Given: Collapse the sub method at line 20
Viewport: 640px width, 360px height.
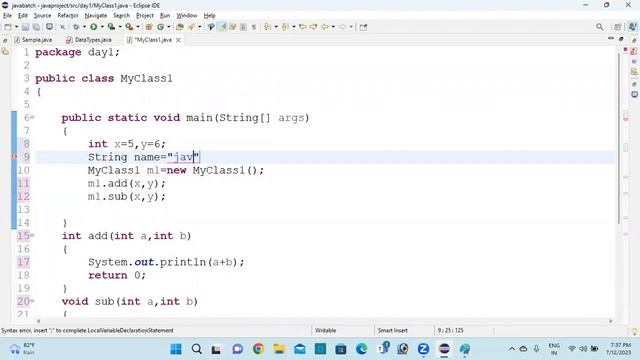Looking at the screenshot, I should point(33,301).
